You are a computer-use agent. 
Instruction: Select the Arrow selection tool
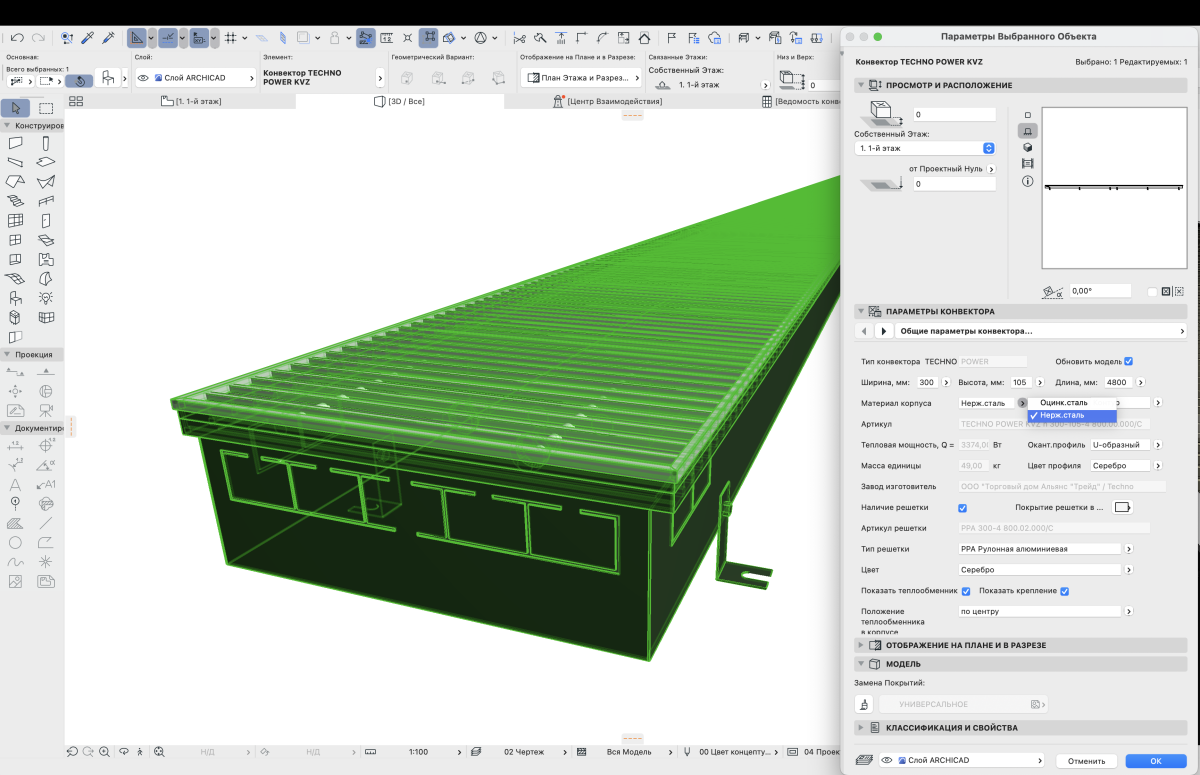pyautogui.click(x=16, y=108)
